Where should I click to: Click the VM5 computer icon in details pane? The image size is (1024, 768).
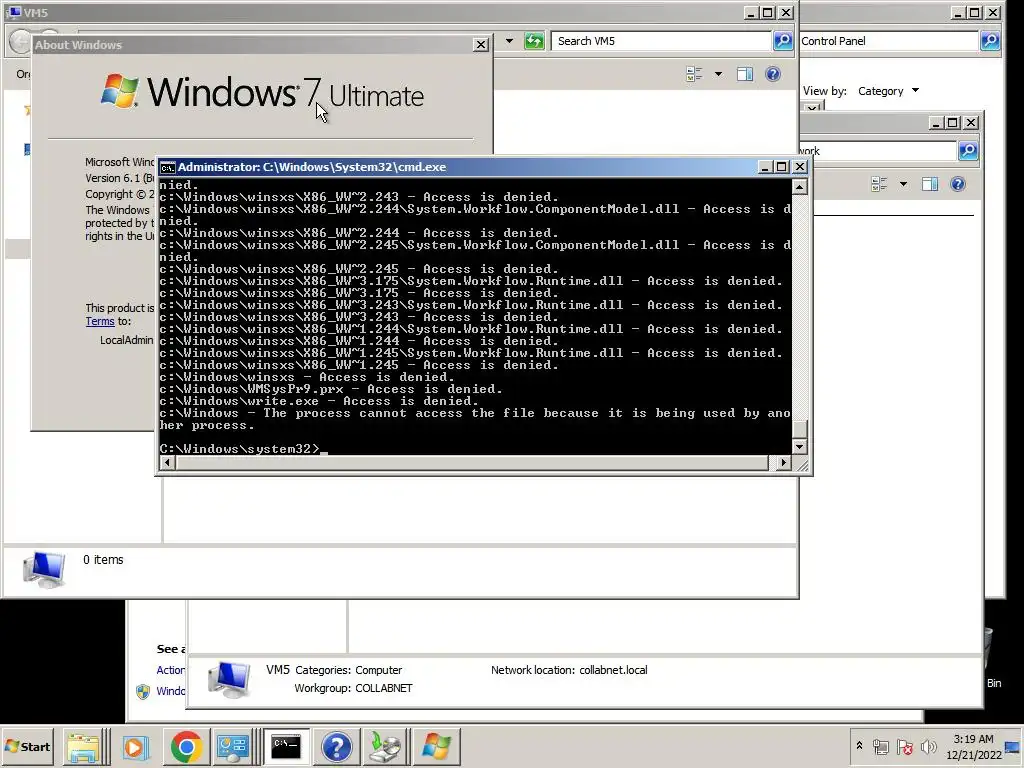[x=229, y=680]
